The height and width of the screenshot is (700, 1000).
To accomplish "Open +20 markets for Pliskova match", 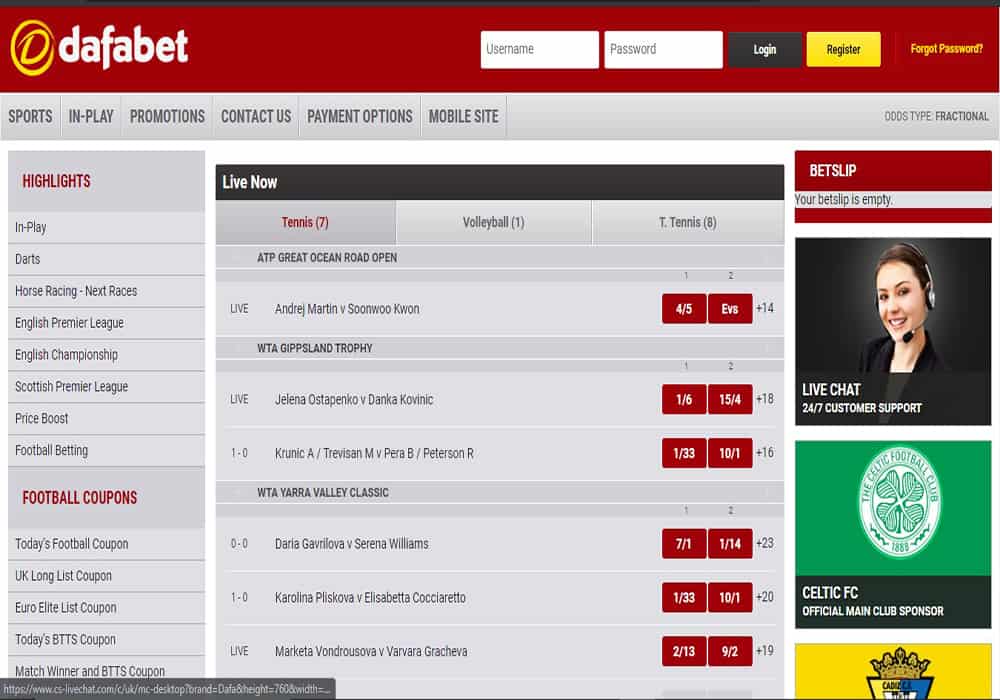I will click(x=765, y=597).
